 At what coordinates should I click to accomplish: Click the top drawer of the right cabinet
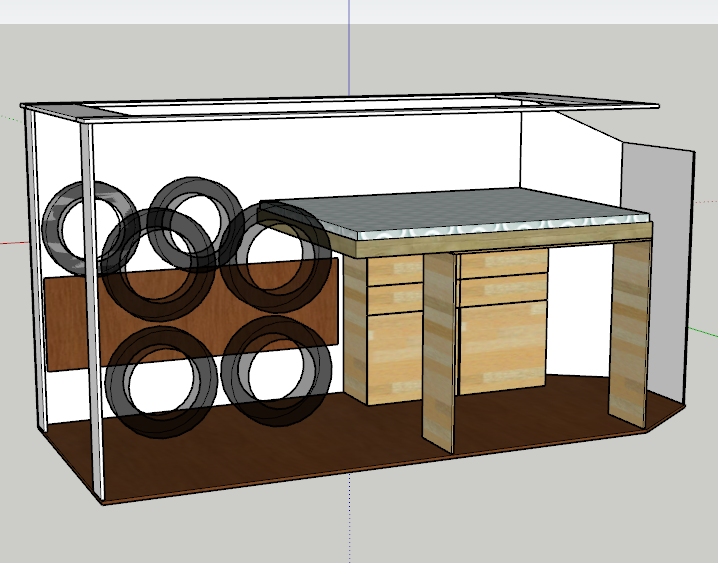tap(504, 263)
